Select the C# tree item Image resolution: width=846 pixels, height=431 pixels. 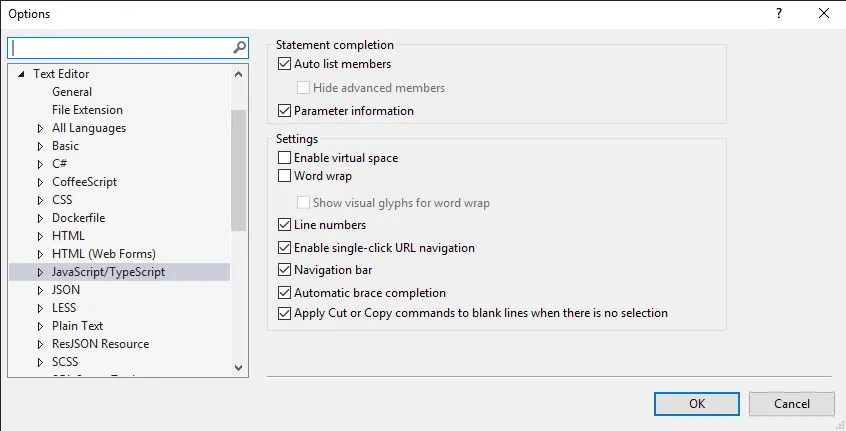pos(59,163)
